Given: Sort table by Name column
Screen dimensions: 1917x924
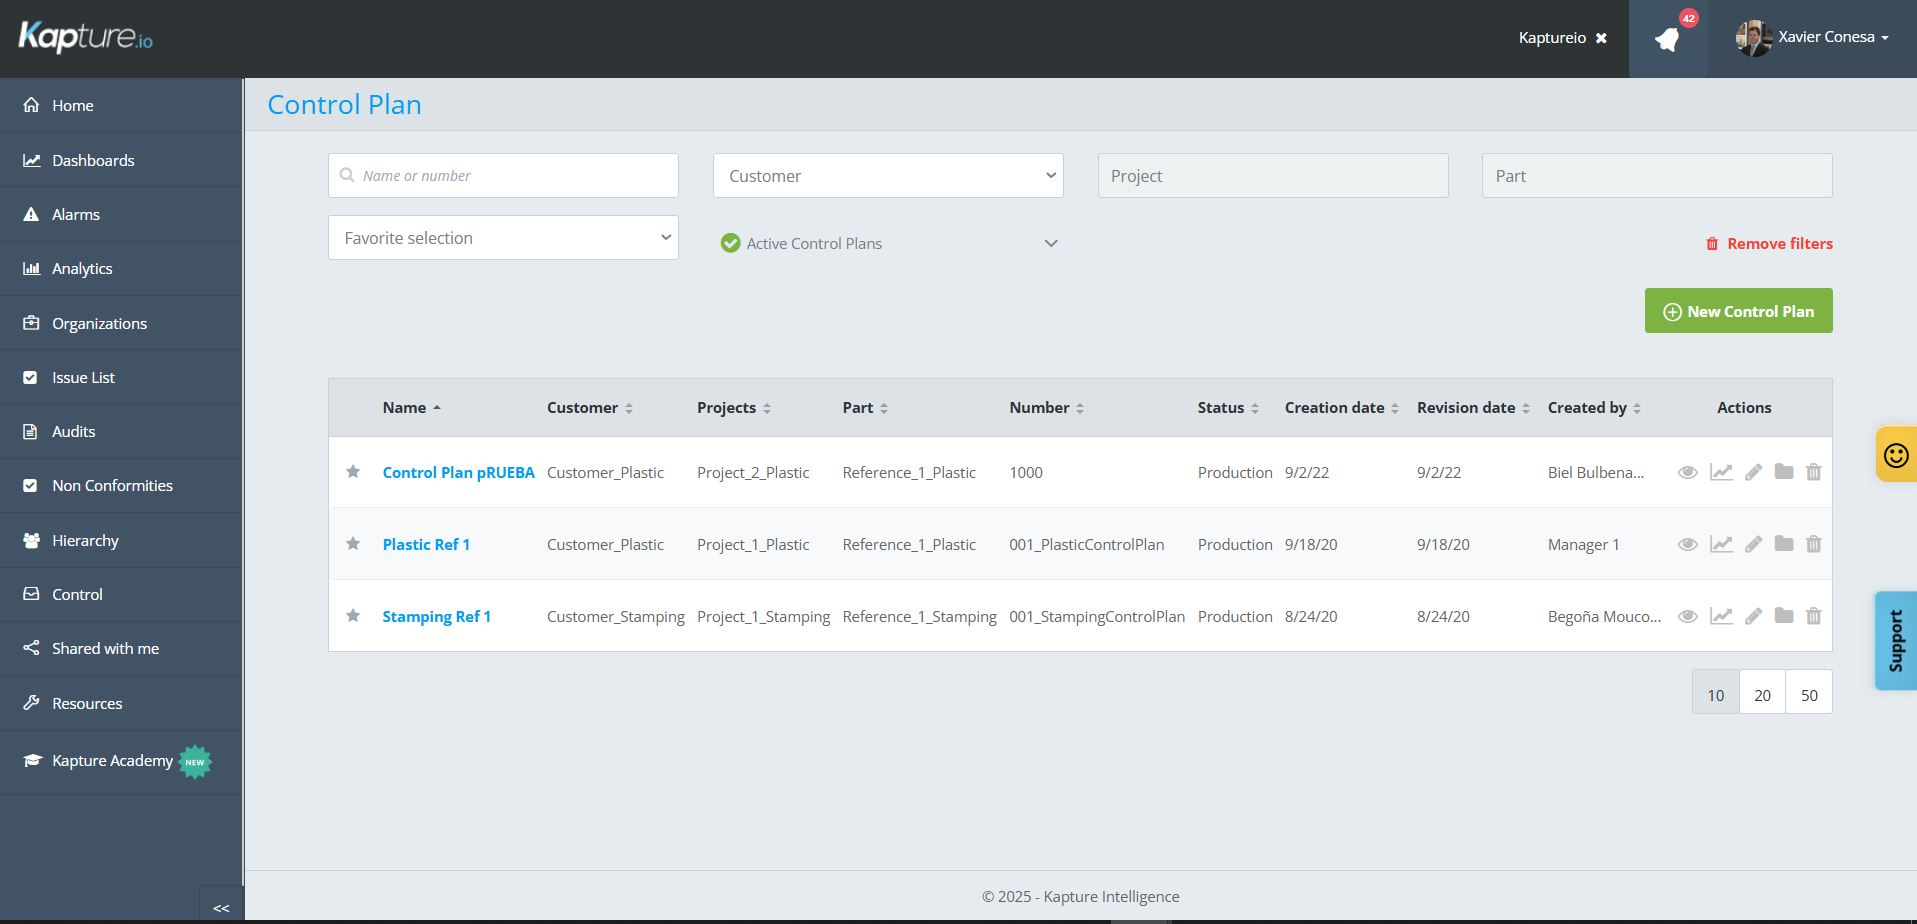Looking at the screenshot, I should click(x=411, y=407).
